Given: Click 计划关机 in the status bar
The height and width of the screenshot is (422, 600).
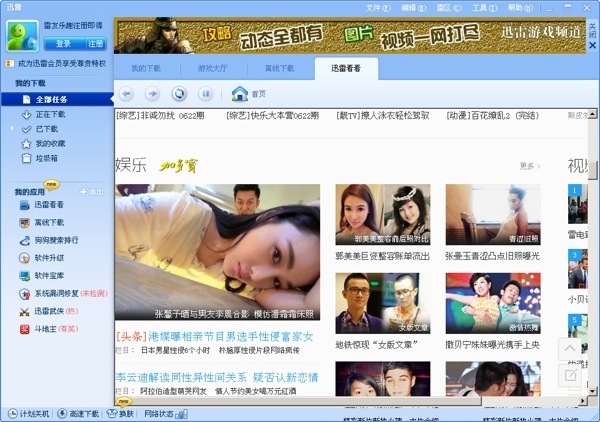Looking at the screenshot, I should [x=29, y=414].
